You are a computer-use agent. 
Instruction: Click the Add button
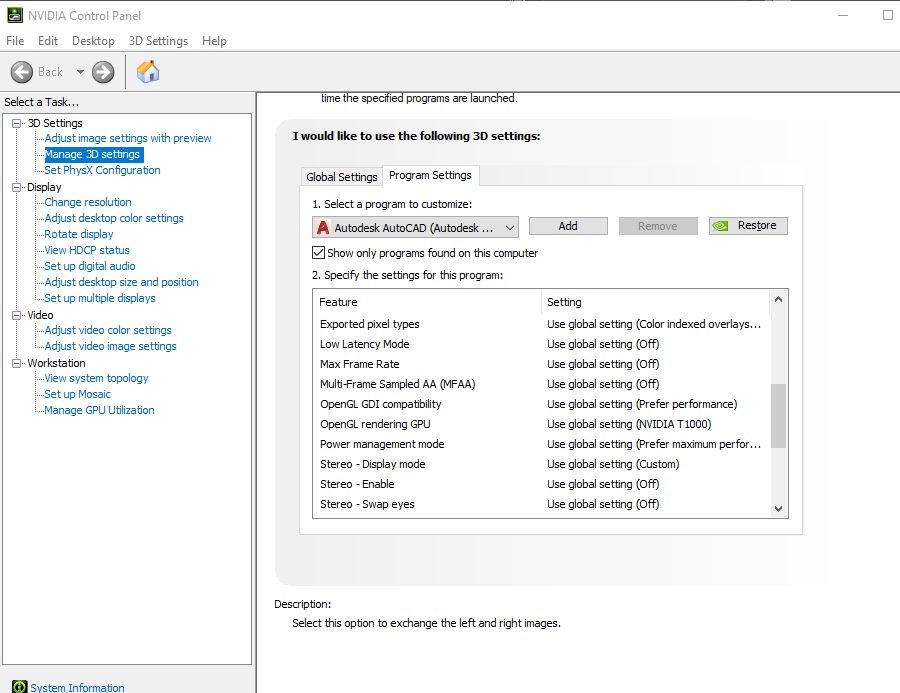click(568, 226)
